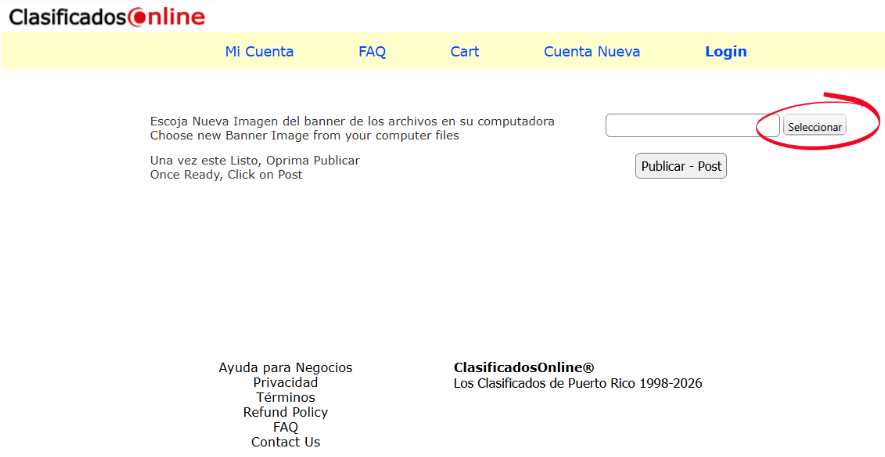Click the Publicar - Post button
885x457 pixels.
(x=681, y=166)
